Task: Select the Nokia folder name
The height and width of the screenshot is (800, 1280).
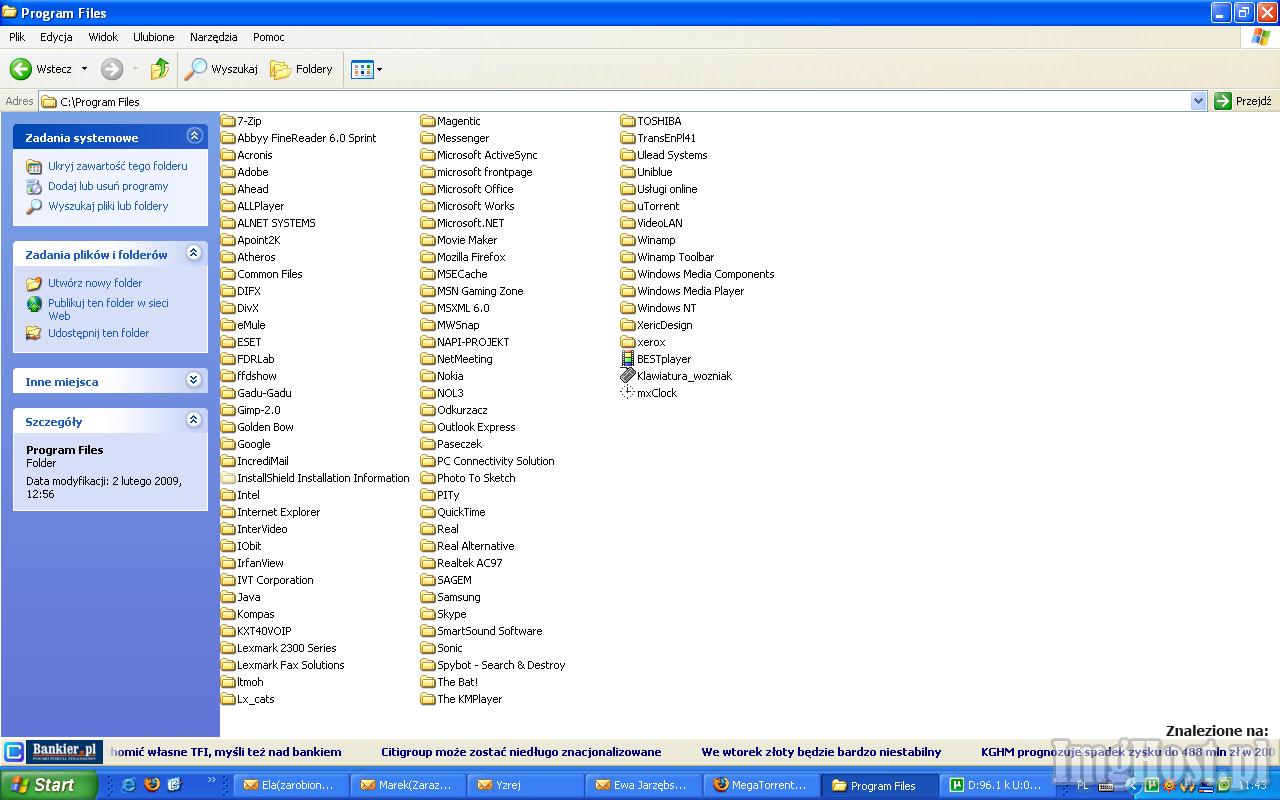Action: [450, 376]
